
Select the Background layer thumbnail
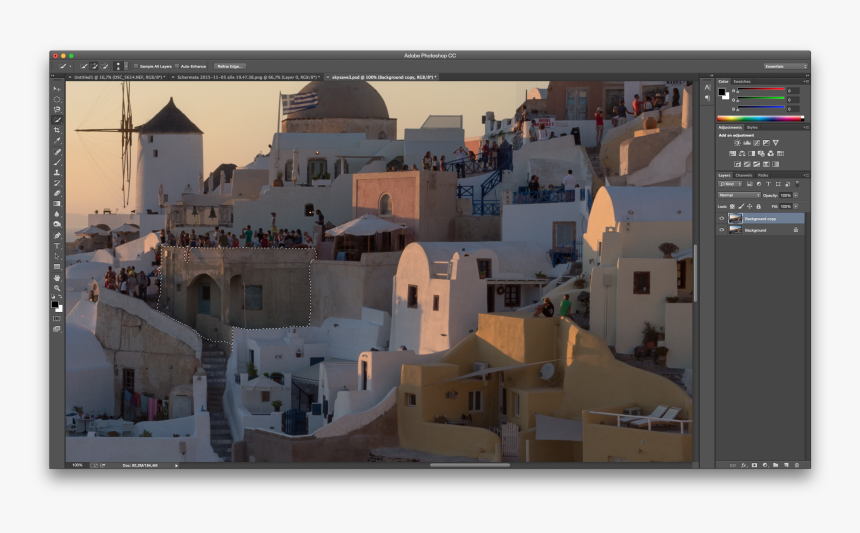point(735,230)
